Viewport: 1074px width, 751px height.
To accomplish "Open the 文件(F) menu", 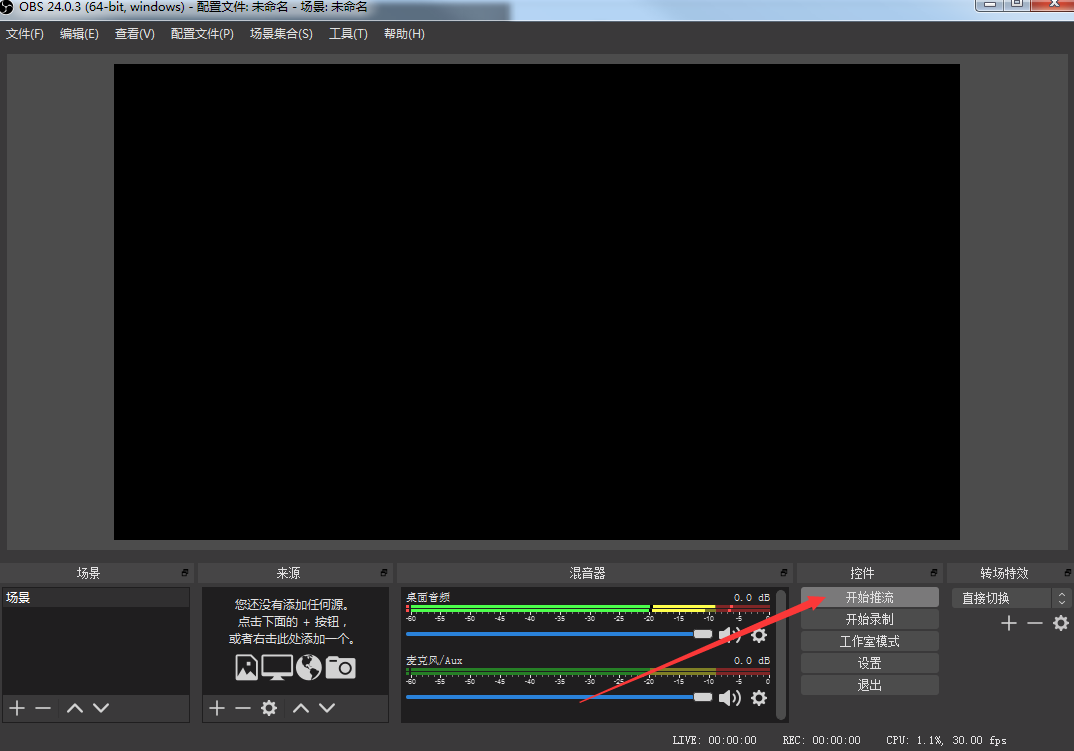I will point(25,34).
